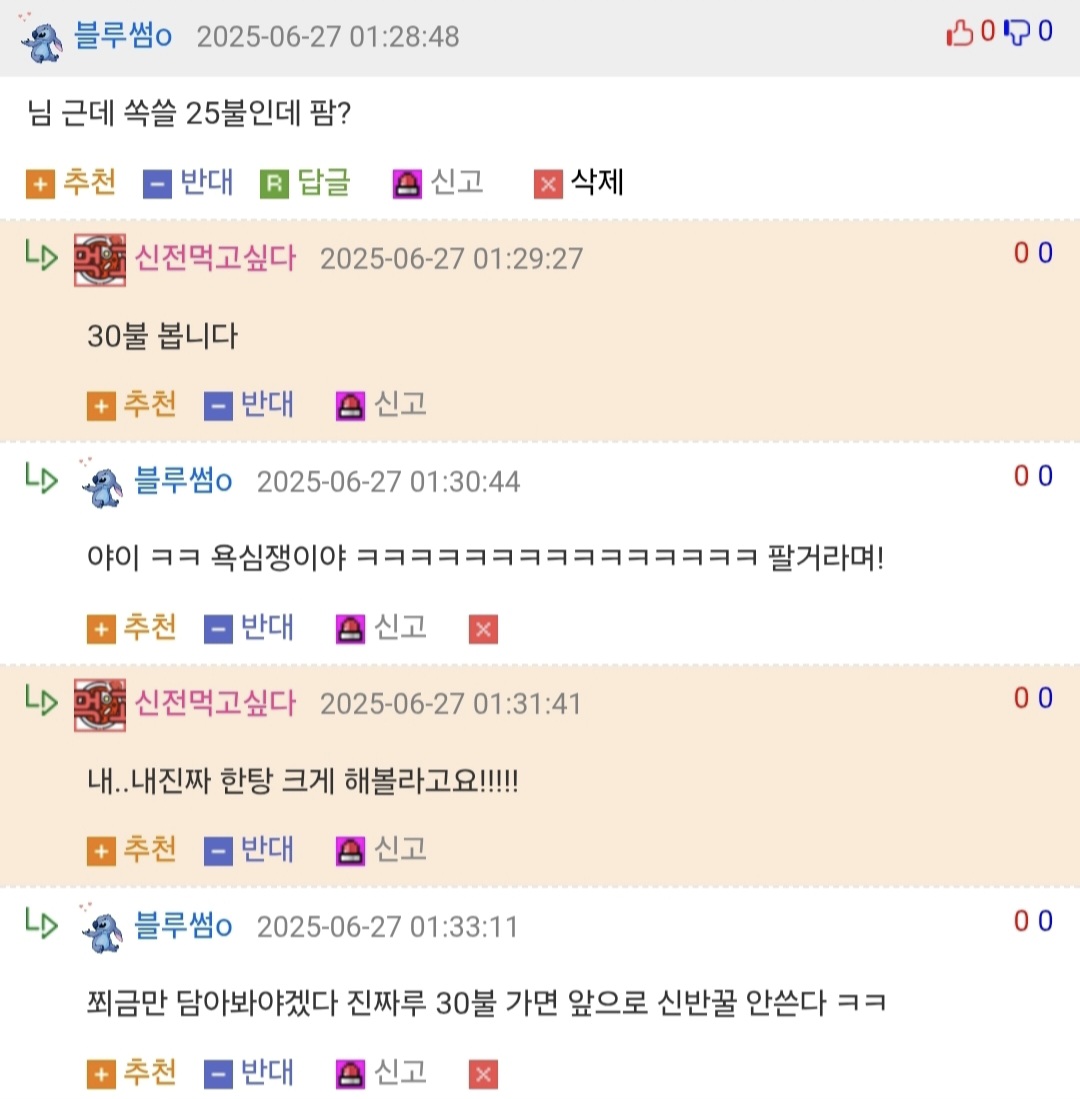This screenshot has height=1099, width=1080.
Task: Click thumbs-down icon on top comment
Action: click(x=1017, y=32)
